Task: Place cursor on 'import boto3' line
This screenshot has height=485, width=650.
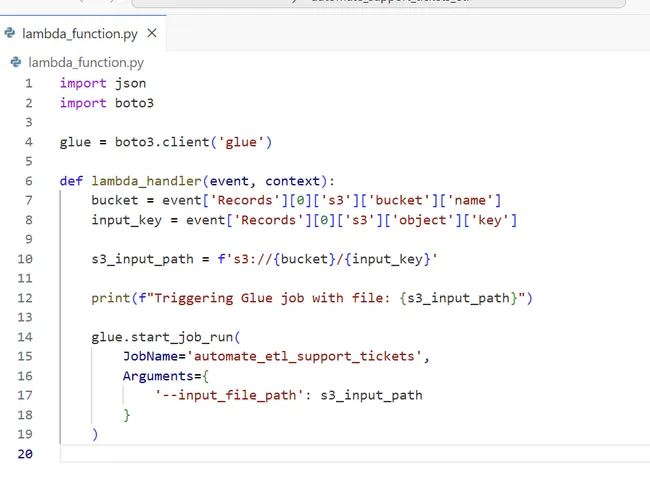Action: click(107, 103)
